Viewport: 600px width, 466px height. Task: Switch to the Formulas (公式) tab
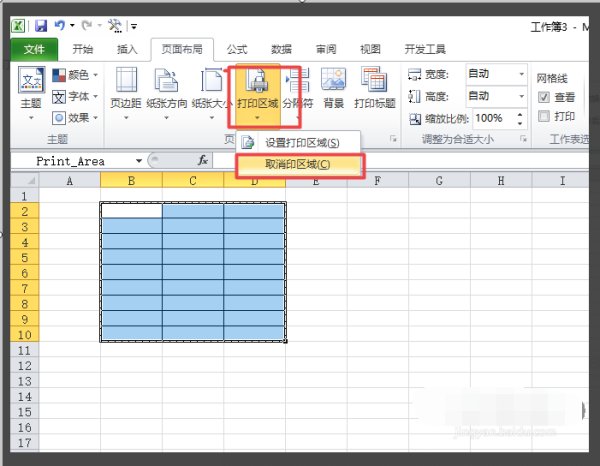[237, 49]
